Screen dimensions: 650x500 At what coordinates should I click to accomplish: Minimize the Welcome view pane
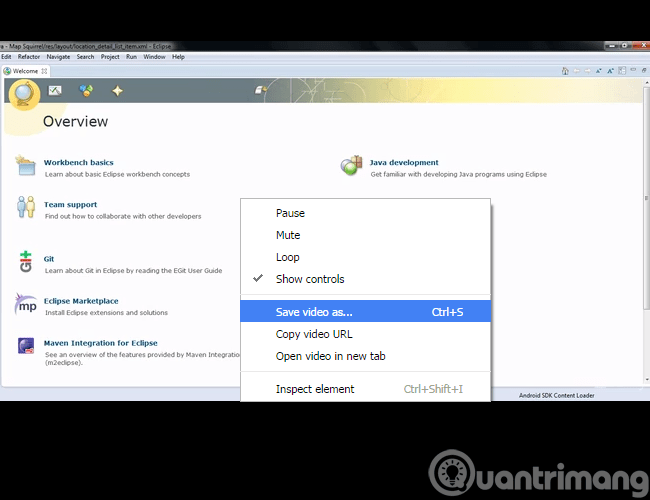[x=633, y=70]
